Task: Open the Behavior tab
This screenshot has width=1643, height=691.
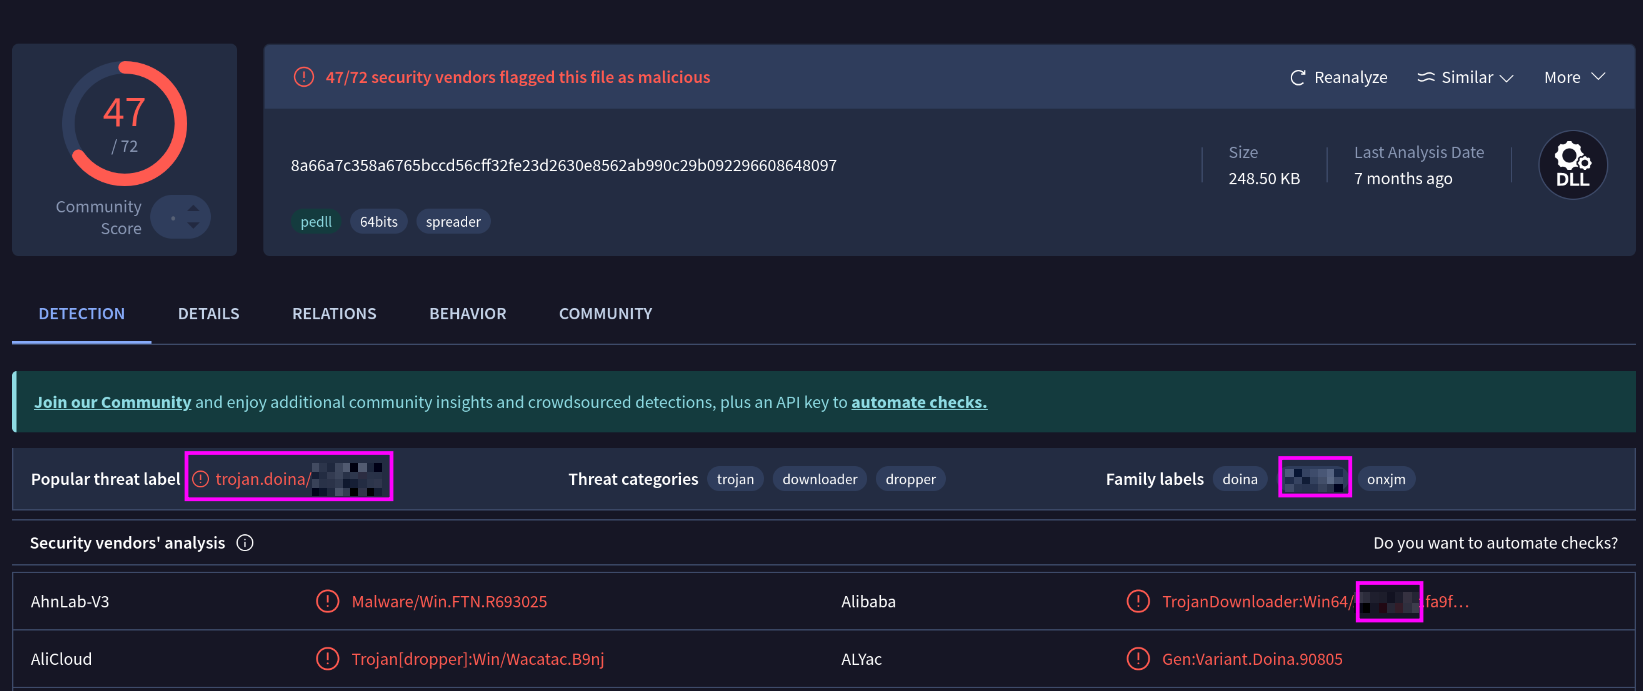Action: pos(468,314)
